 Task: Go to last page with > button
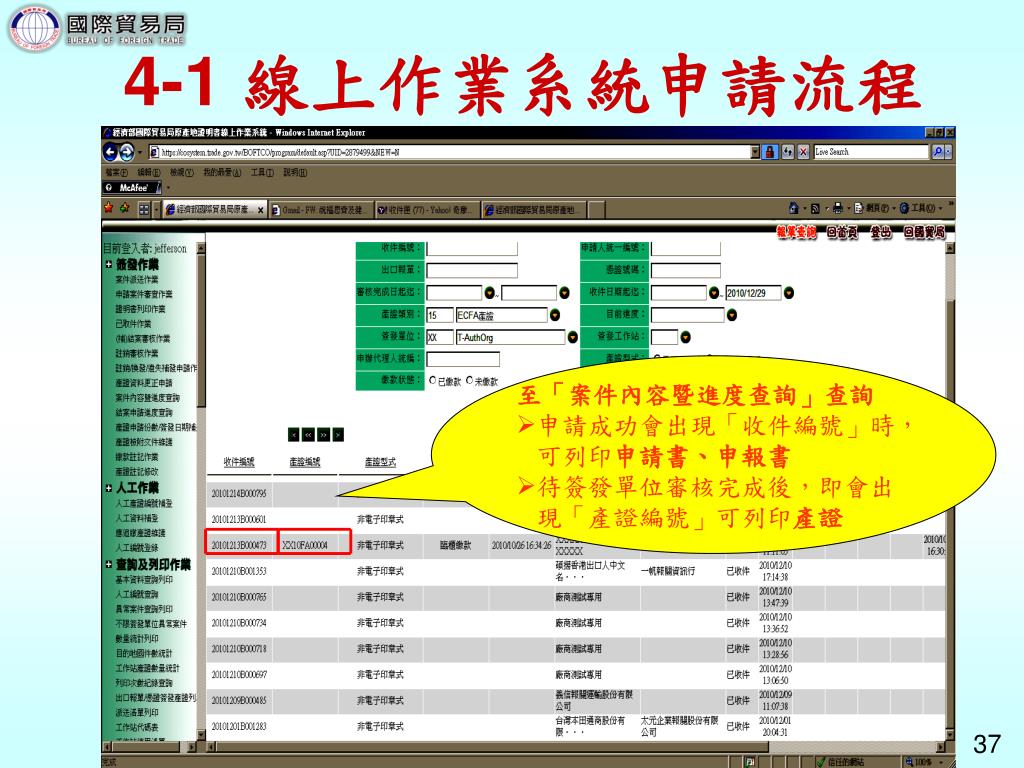coord(338,435)
